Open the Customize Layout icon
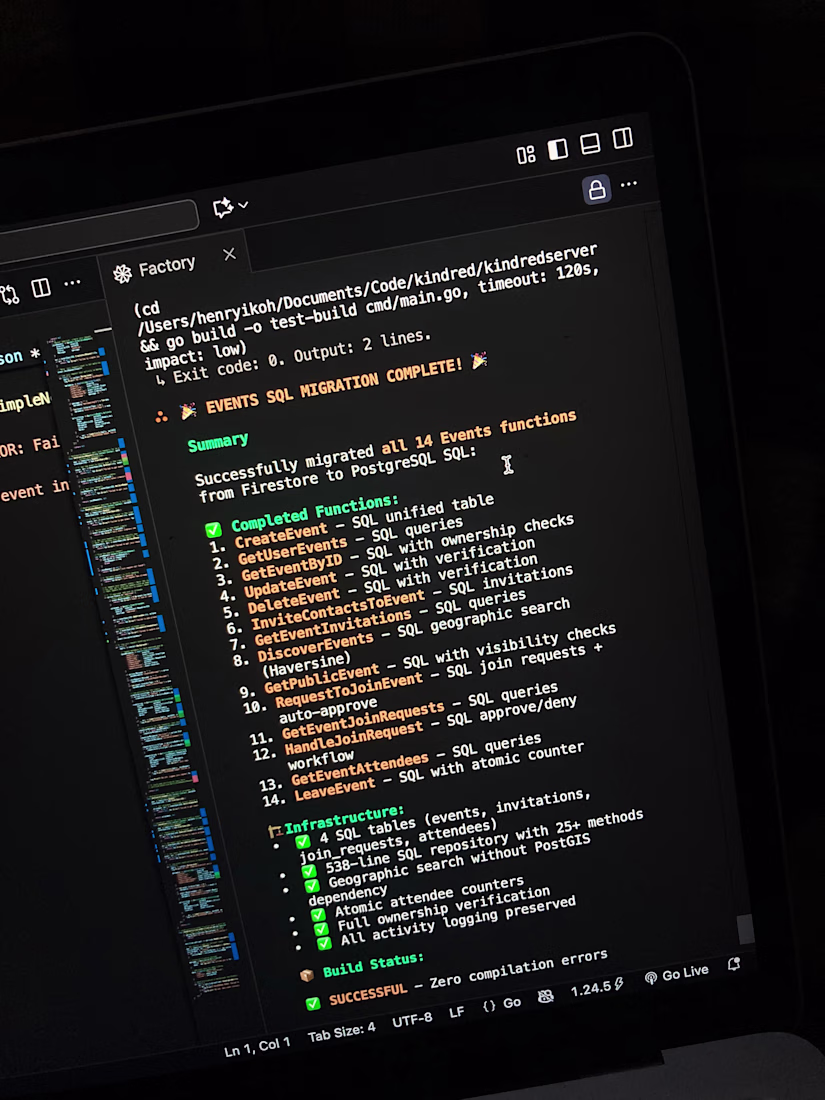This screenshot has height=1100, width=825. (x=525, y=155)
